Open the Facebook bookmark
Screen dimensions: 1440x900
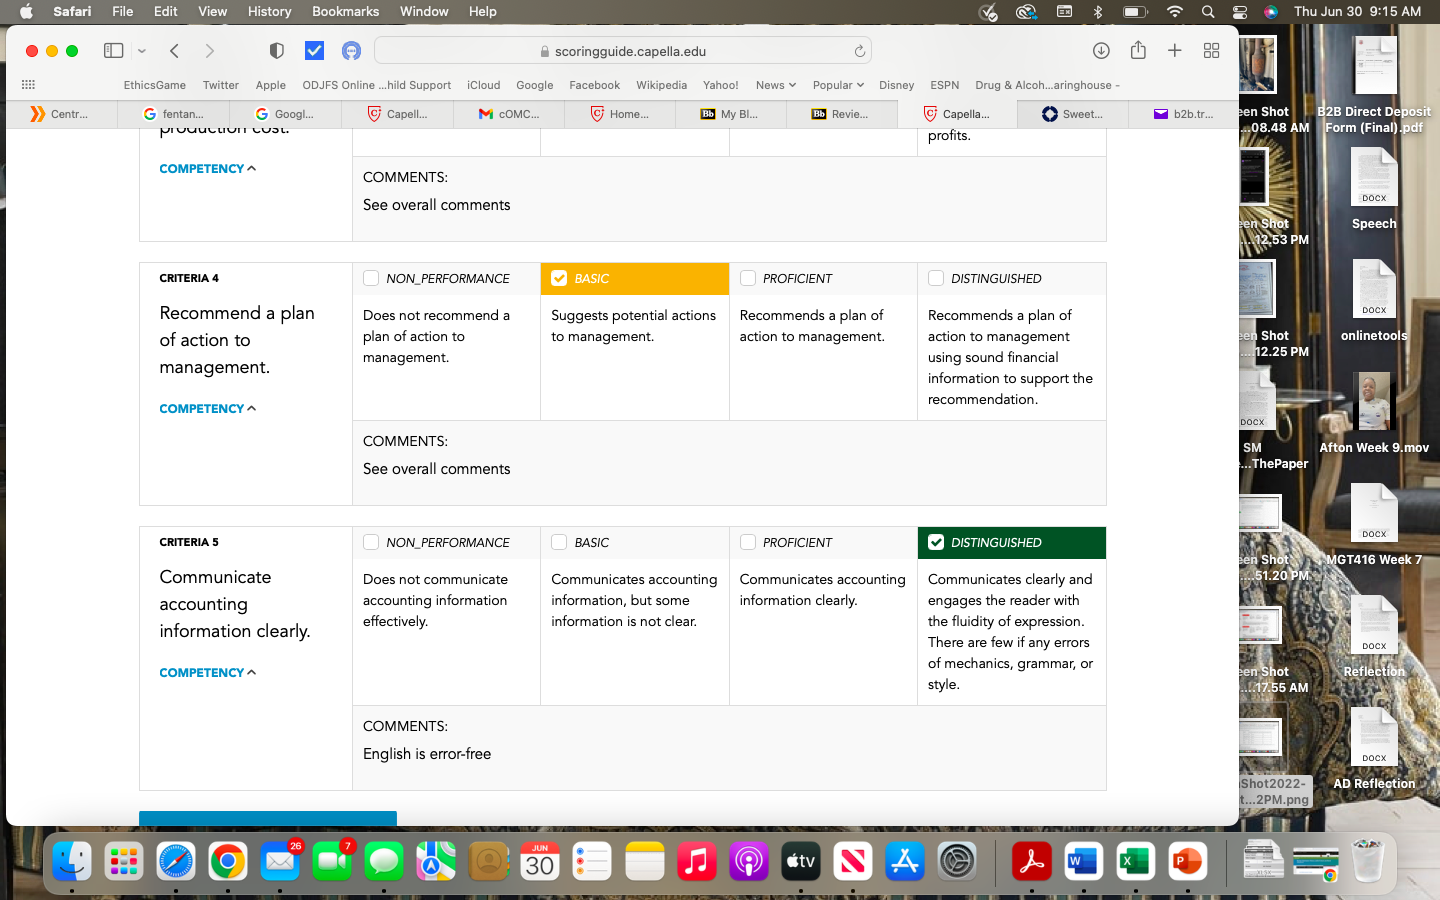click(594, 85)
